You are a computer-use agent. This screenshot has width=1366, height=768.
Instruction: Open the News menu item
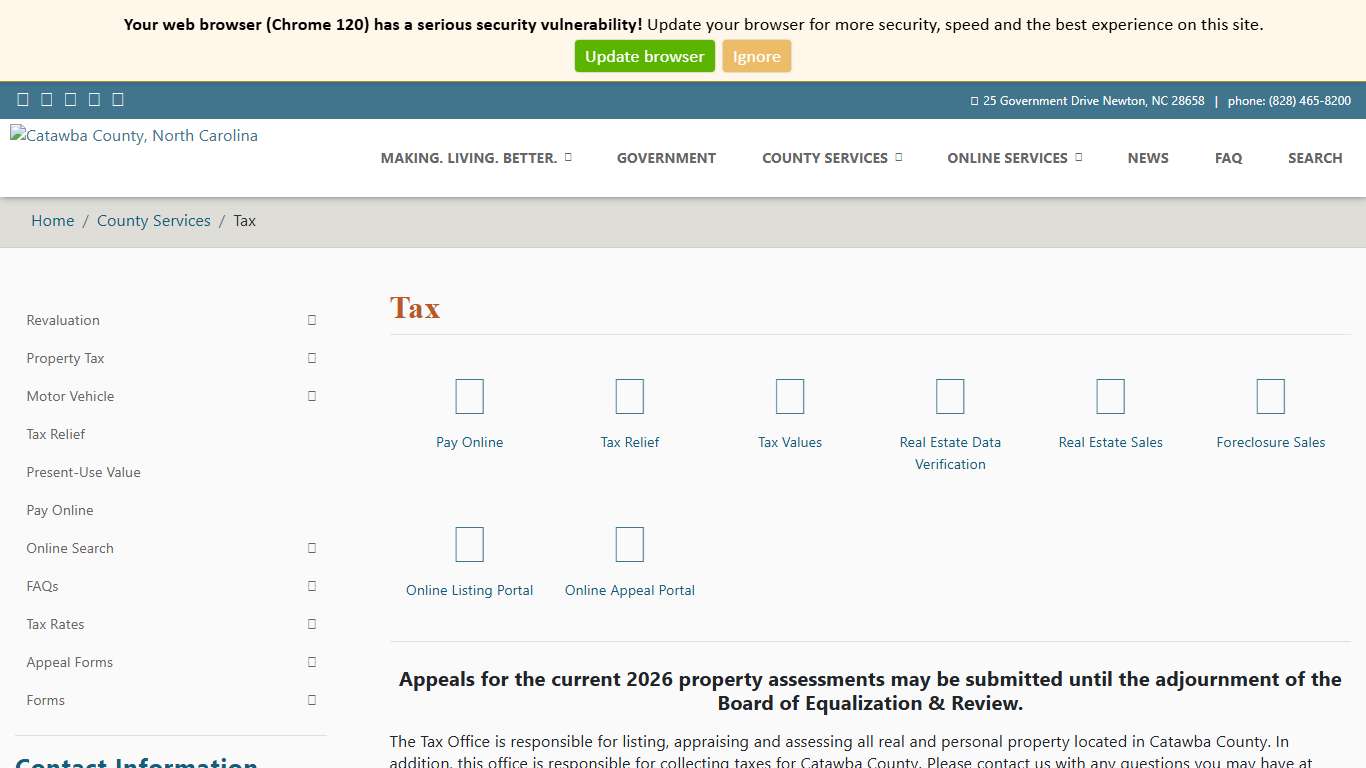pyautogui.click(x=1147, y=158)
